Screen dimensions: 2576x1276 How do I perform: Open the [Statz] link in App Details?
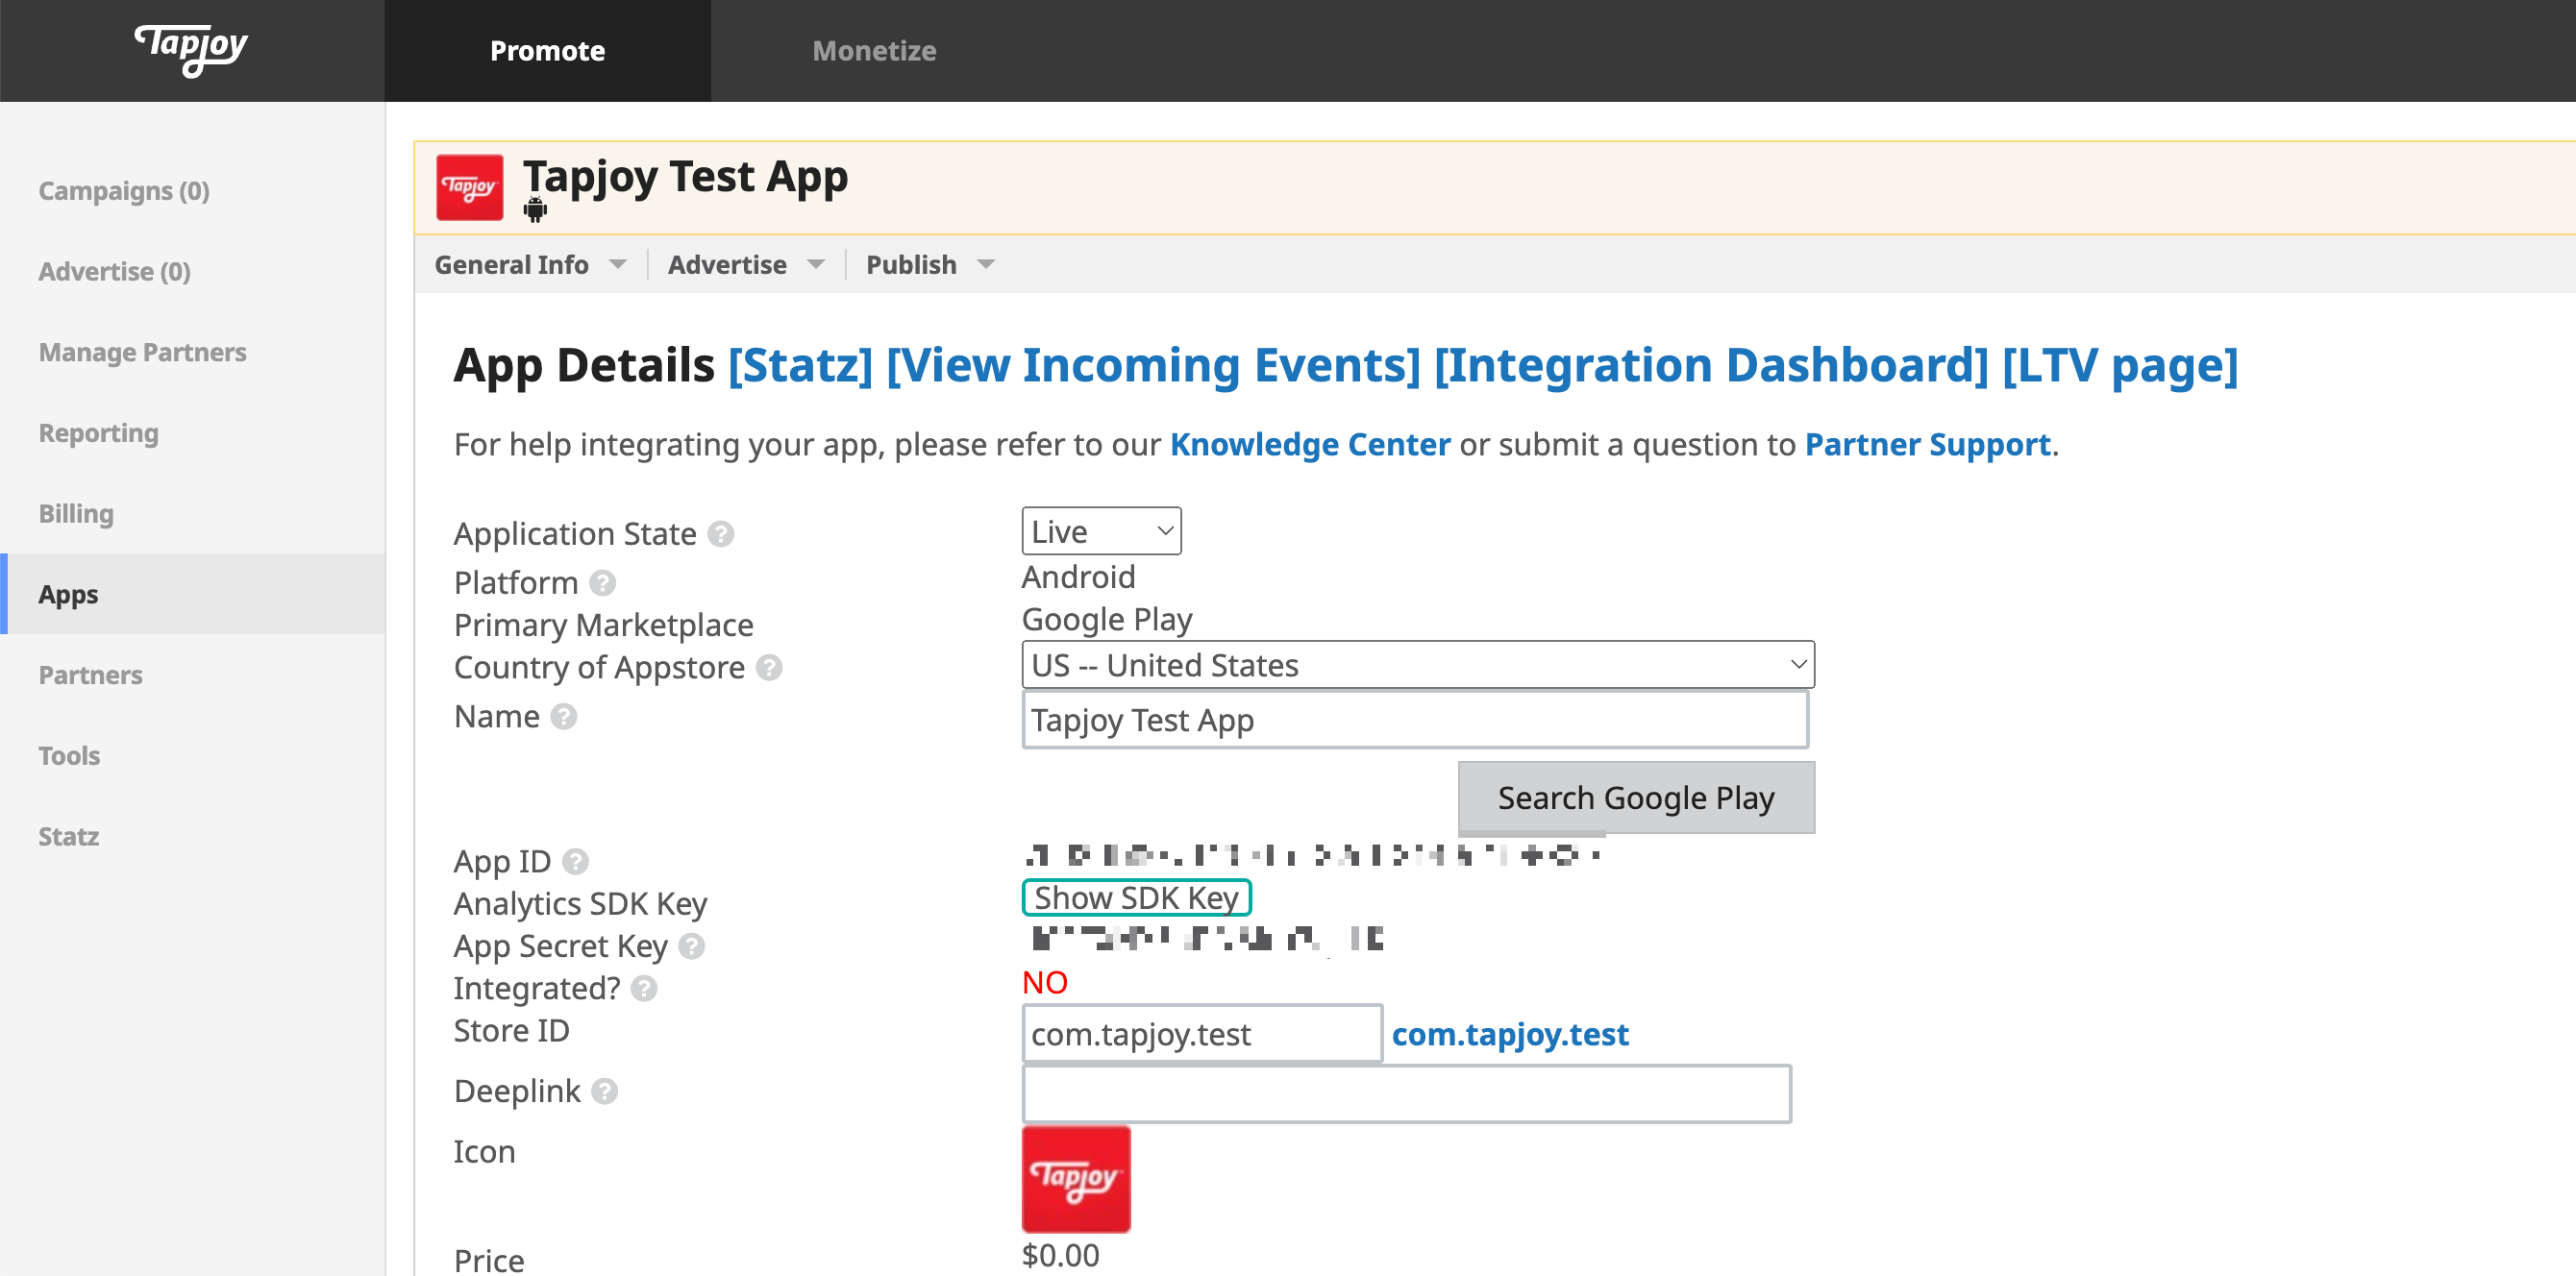(800, 366)
